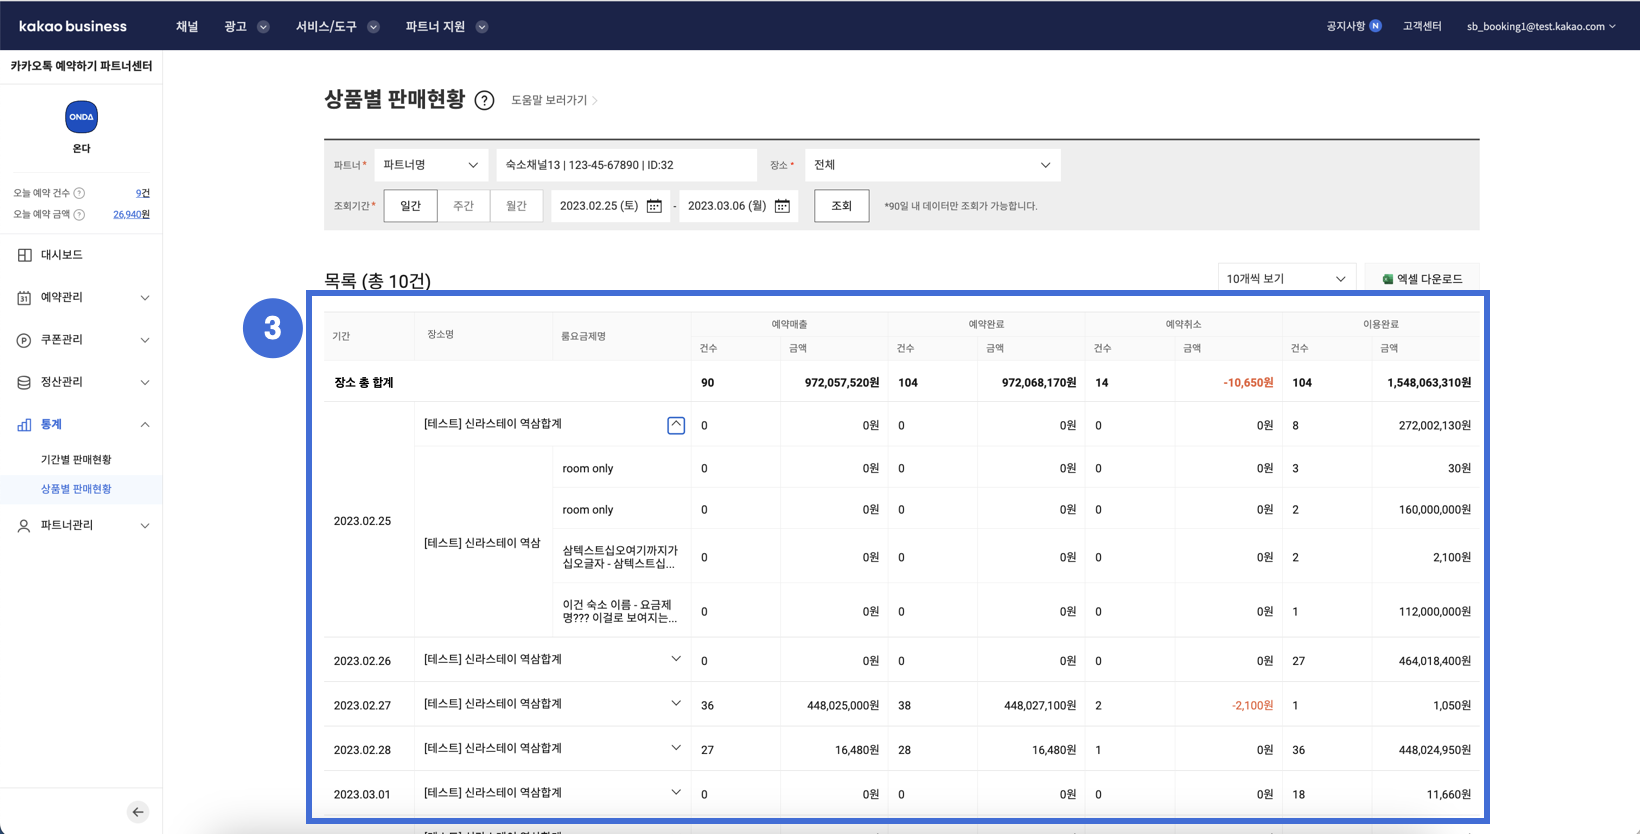The image size is (1640, 834).
Task: Click the sidebar collapse arrow icon
Action: click(x=138, y=812)
